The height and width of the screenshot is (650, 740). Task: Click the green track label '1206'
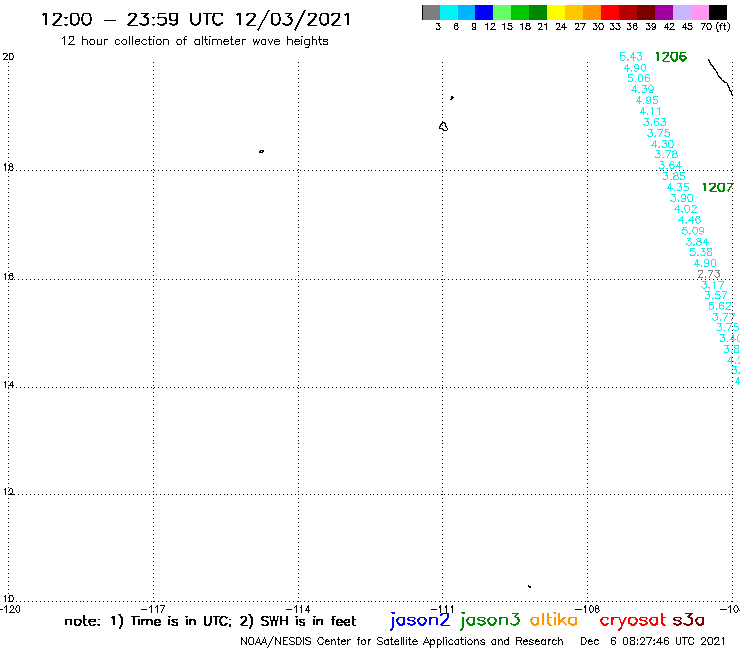point(671,57)
